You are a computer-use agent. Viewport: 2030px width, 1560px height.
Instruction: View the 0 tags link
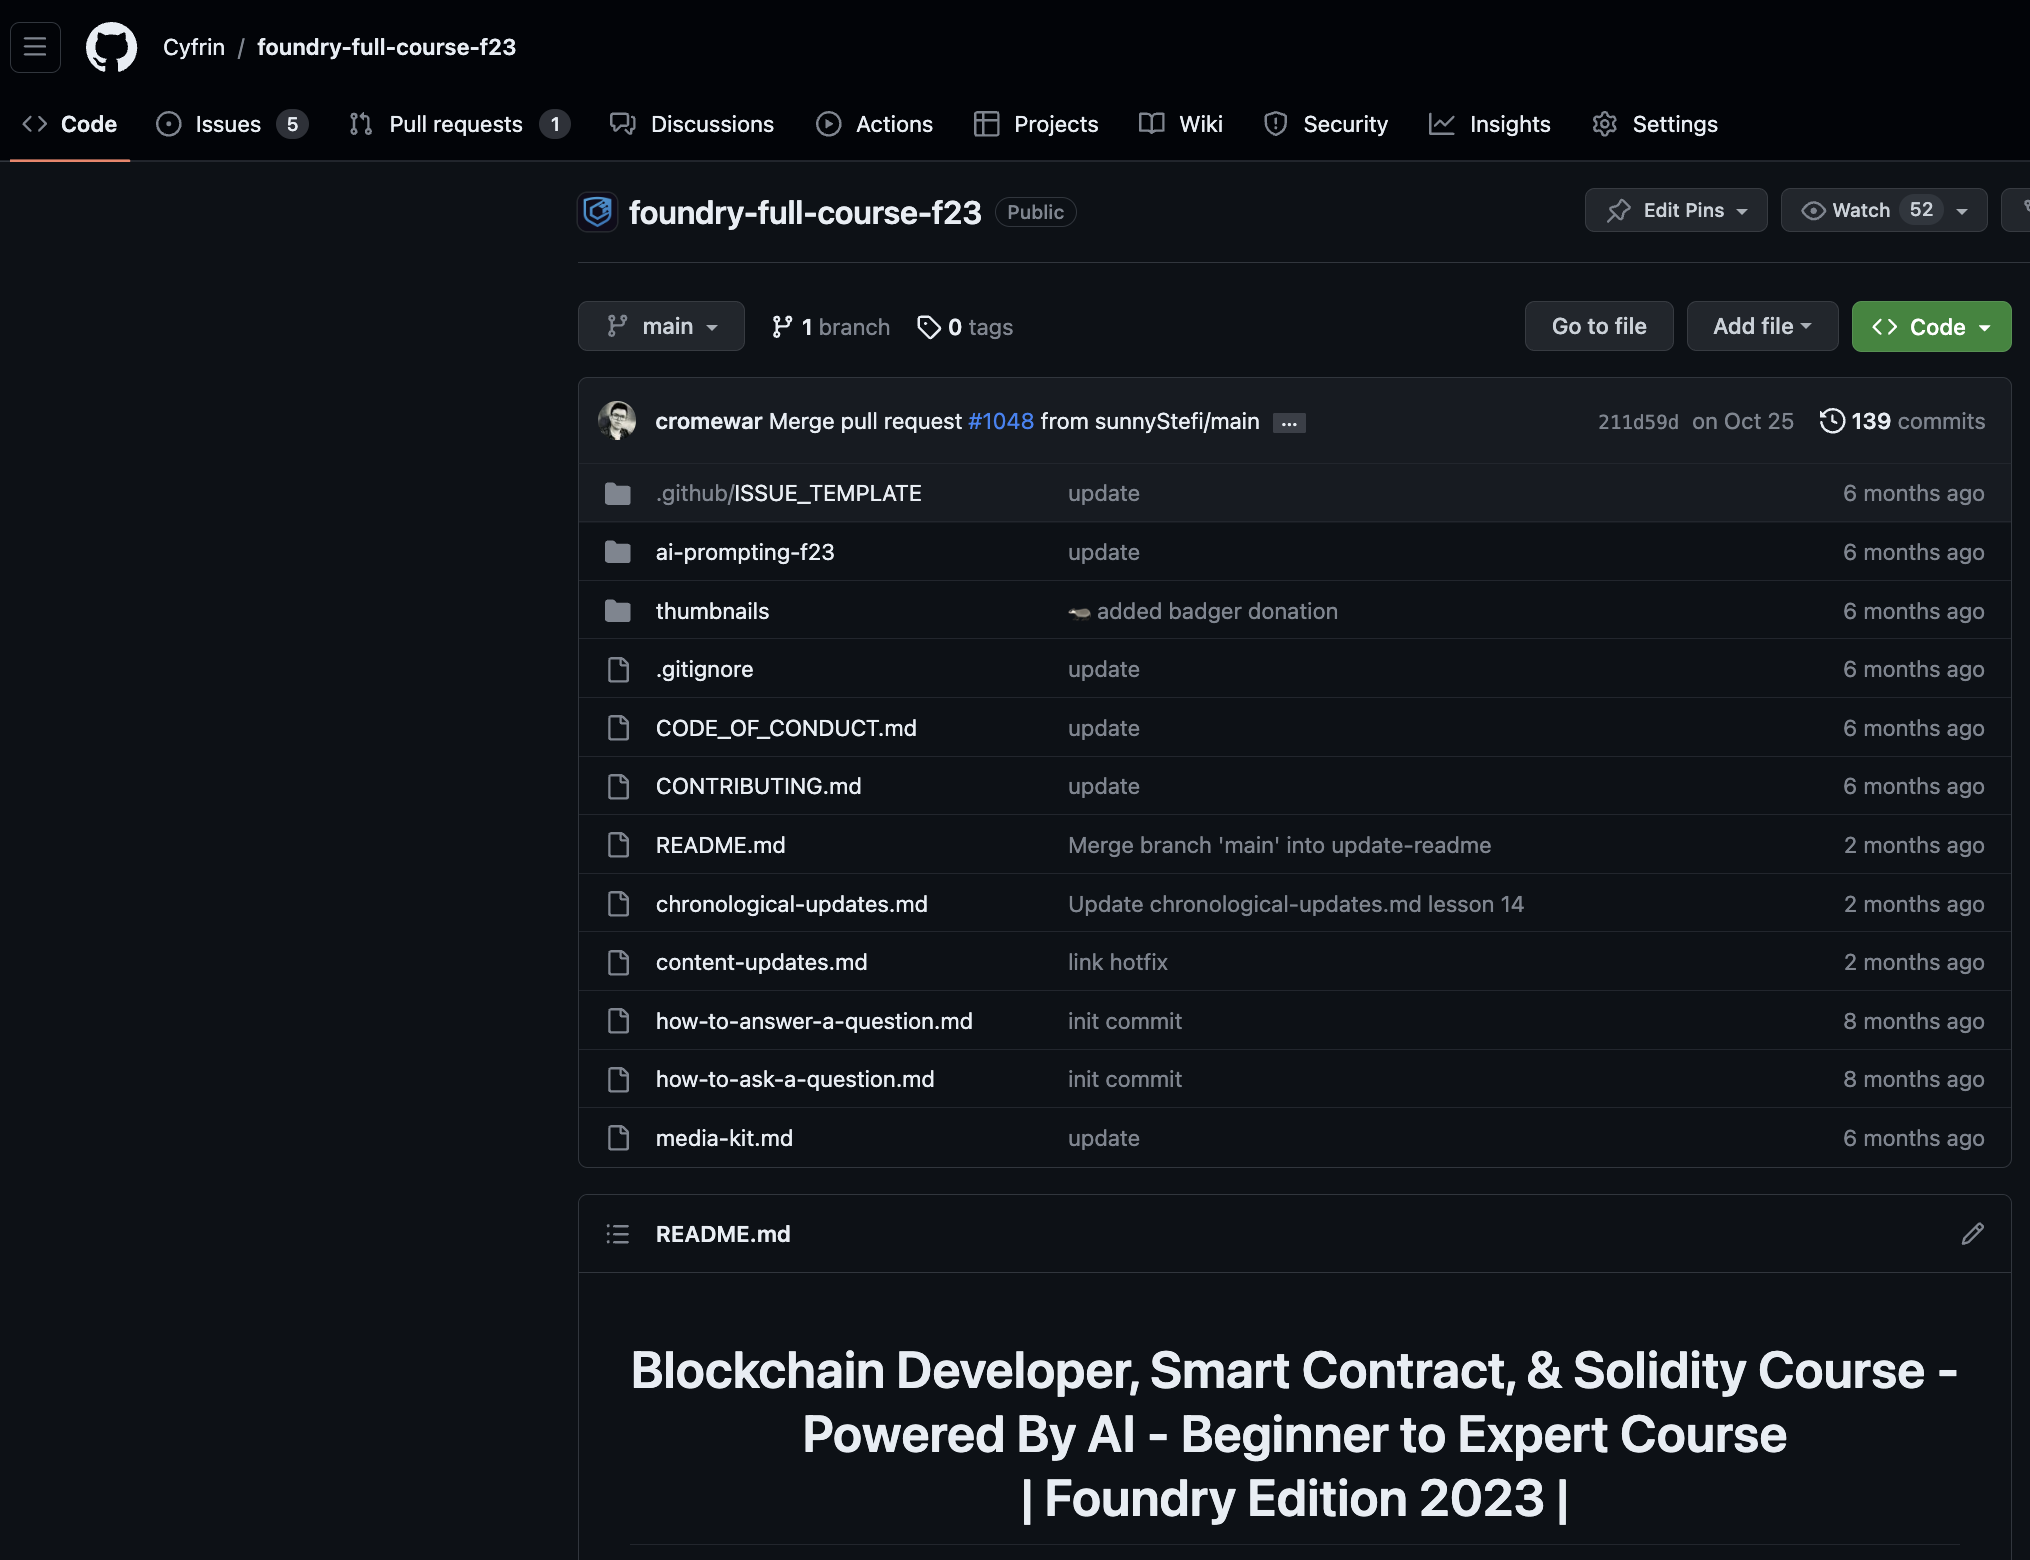(965, 327)
